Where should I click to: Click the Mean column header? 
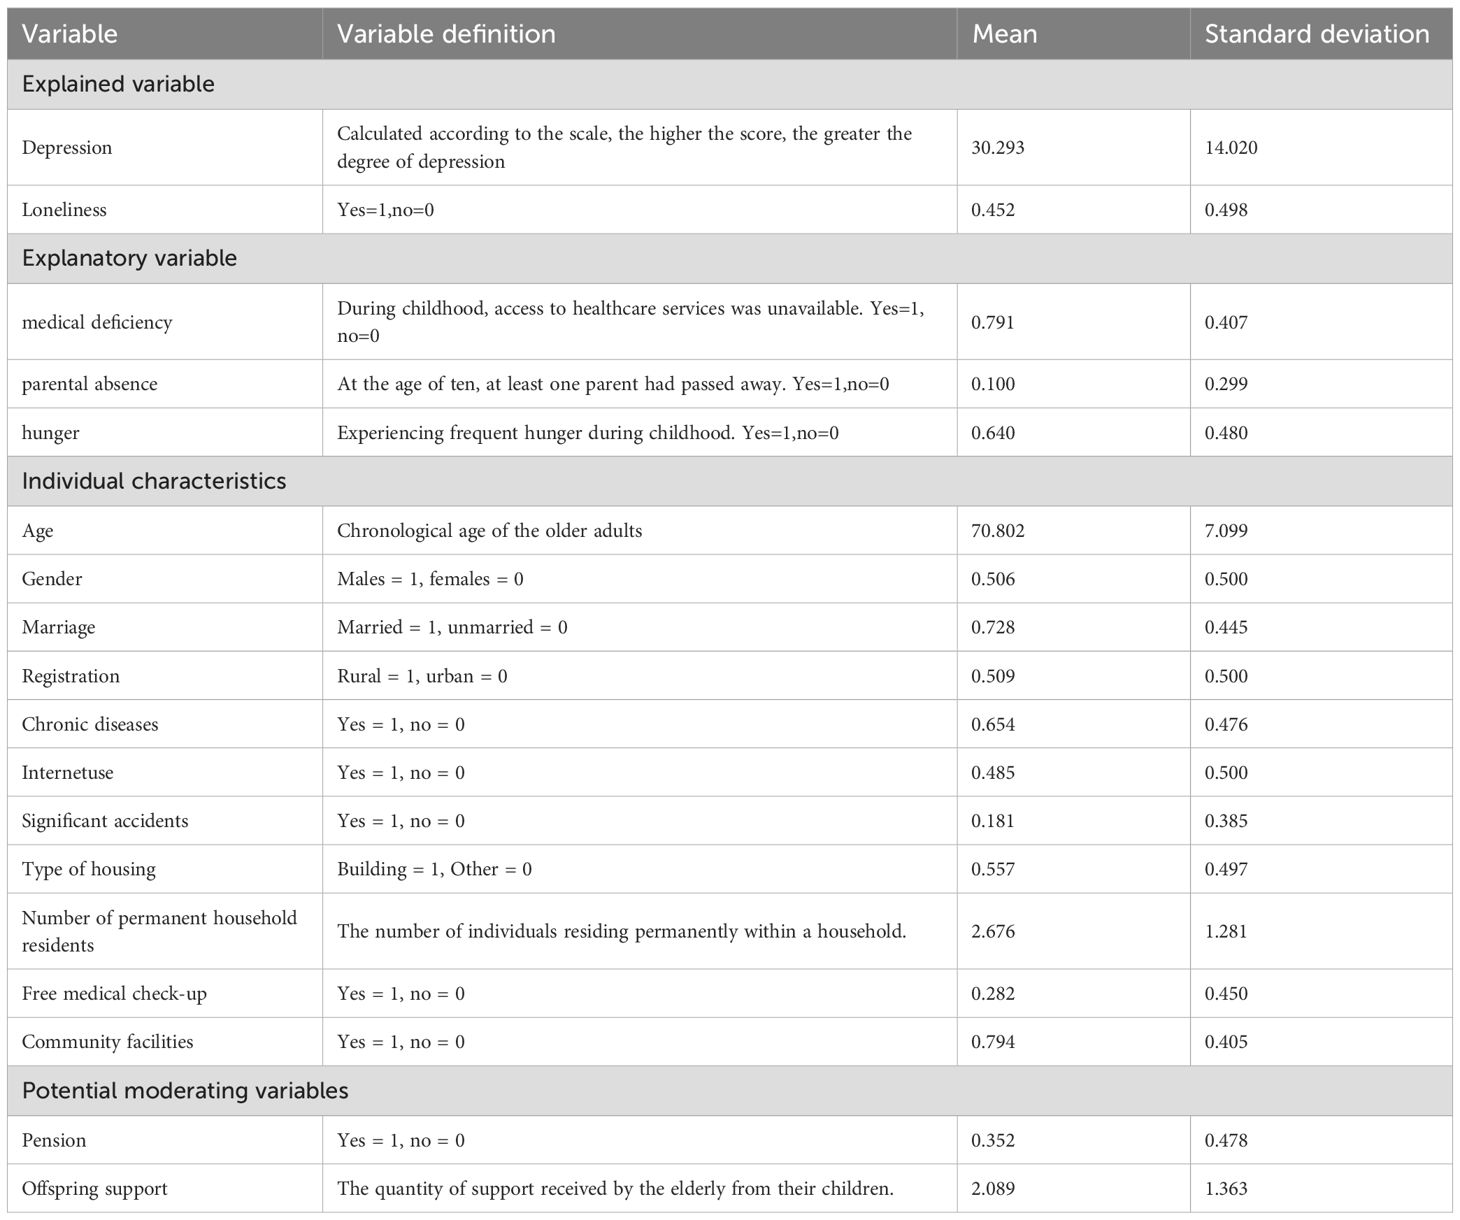(1004, 34)
